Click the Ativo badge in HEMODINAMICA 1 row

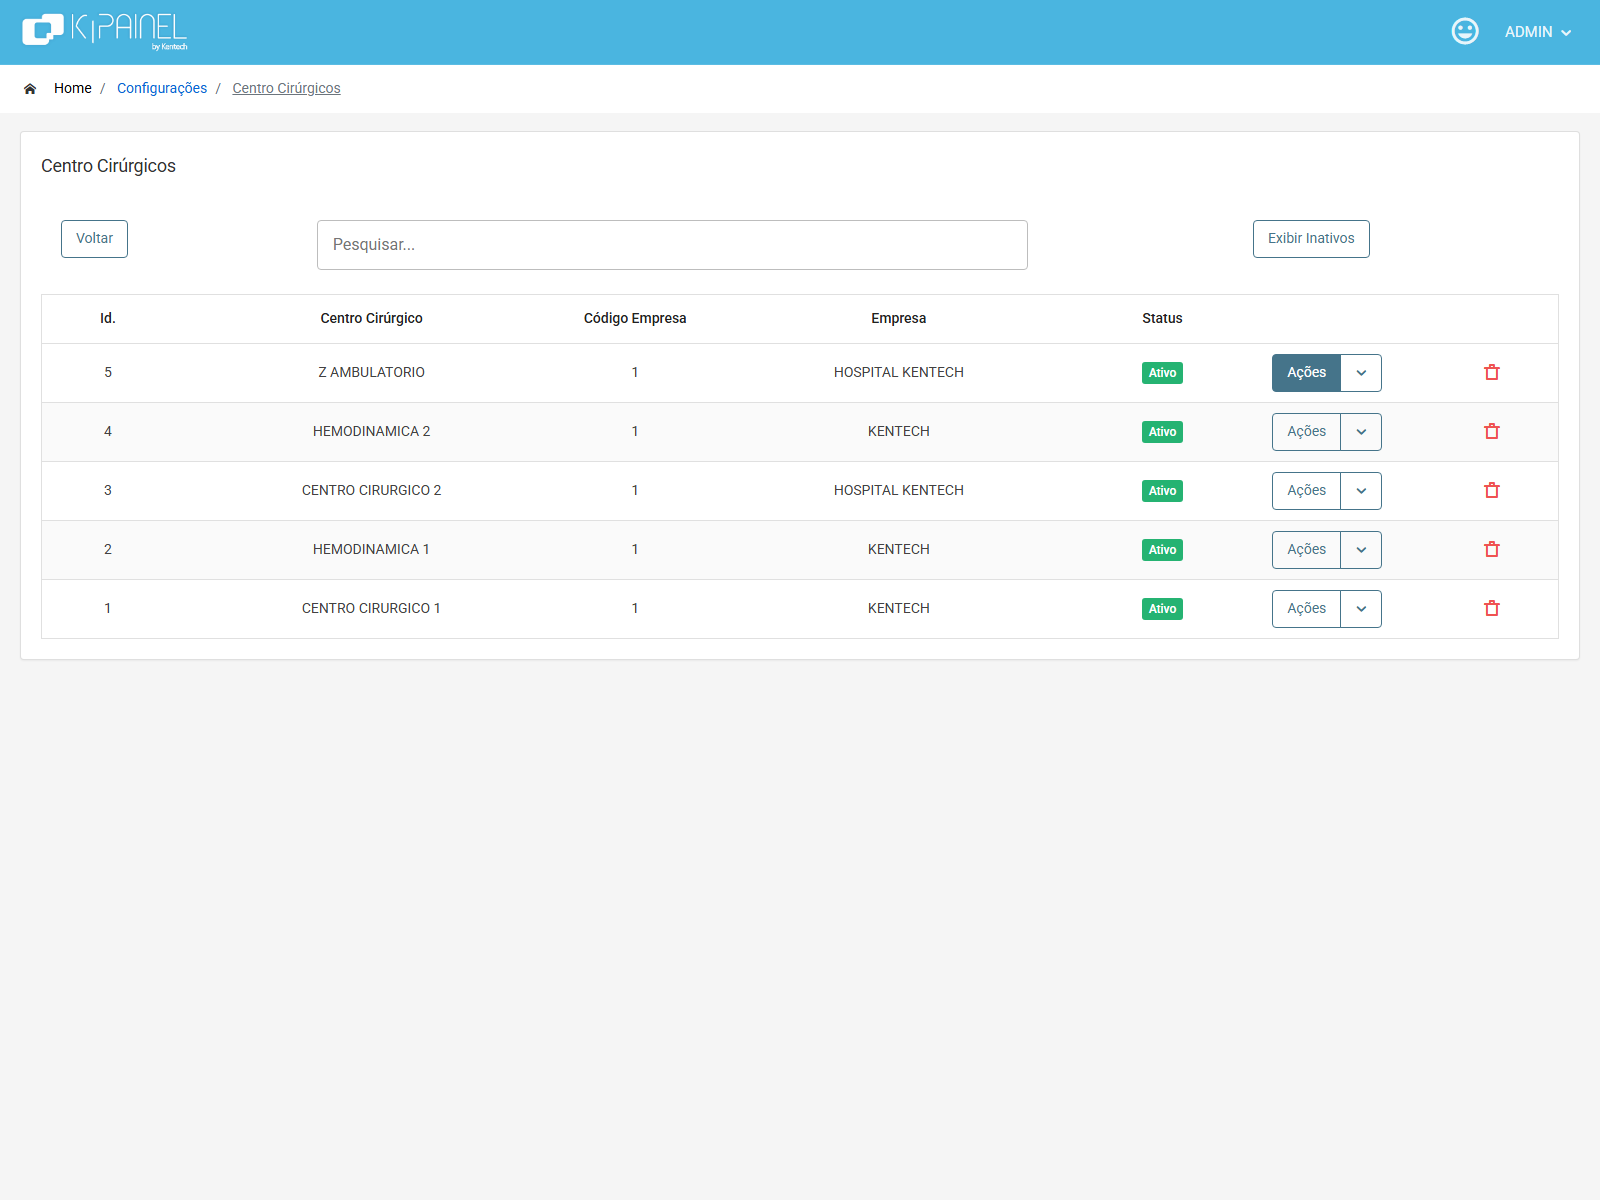pyautogui.click(x=1162, y=550)
